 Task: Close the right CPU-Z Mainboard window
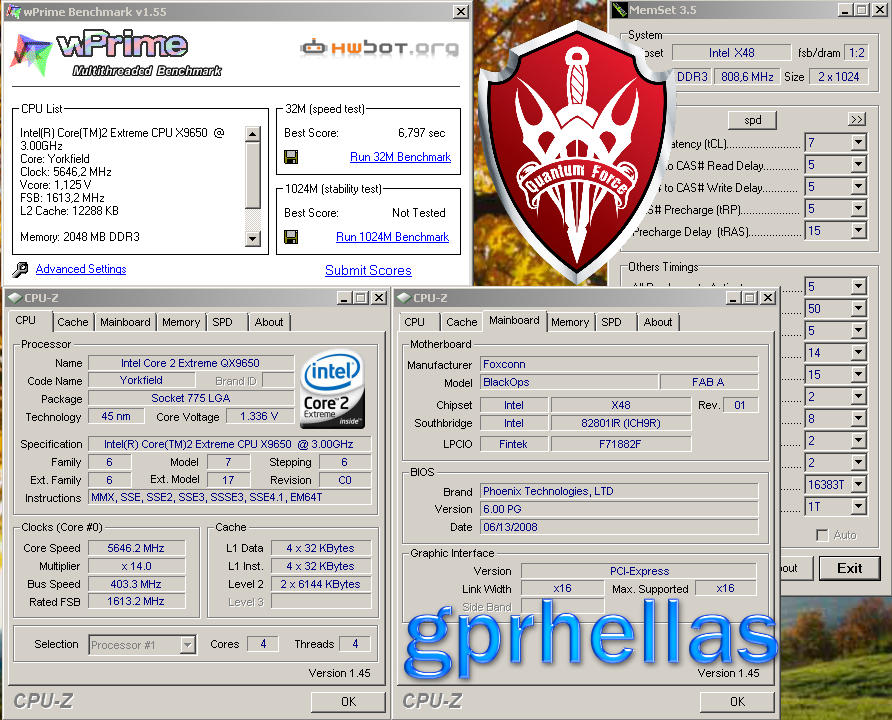tap(768, 297)
